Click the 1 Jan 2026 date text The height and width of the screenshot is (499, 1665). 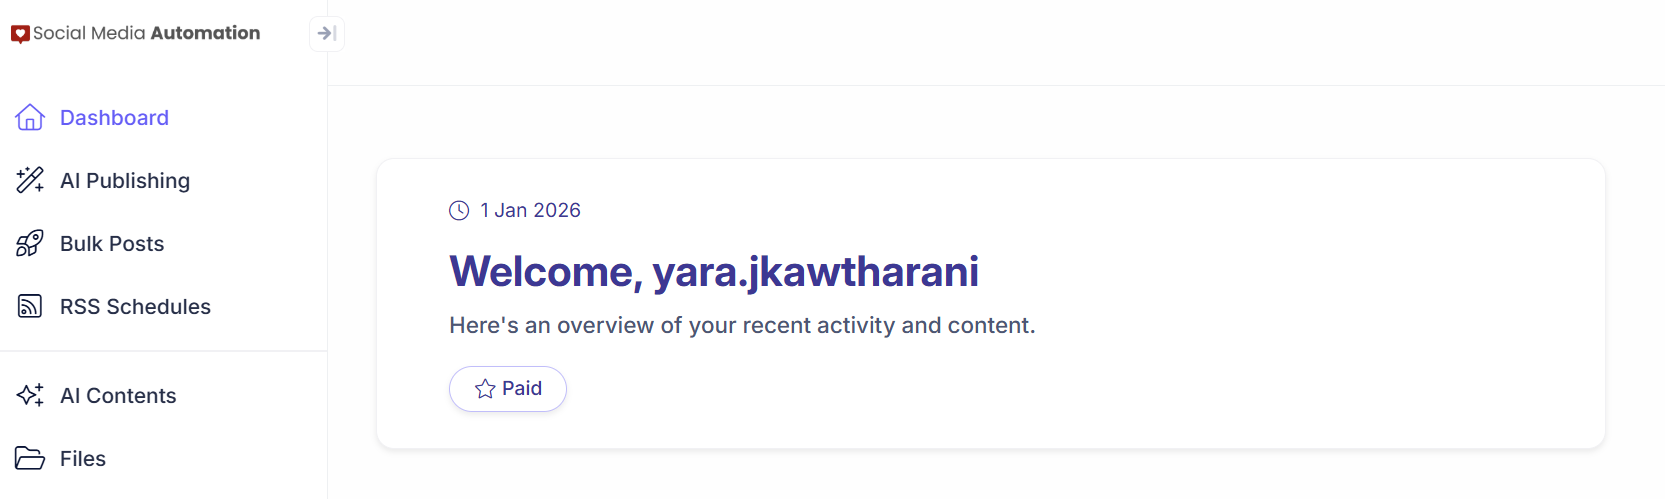(x=530, y=210)
